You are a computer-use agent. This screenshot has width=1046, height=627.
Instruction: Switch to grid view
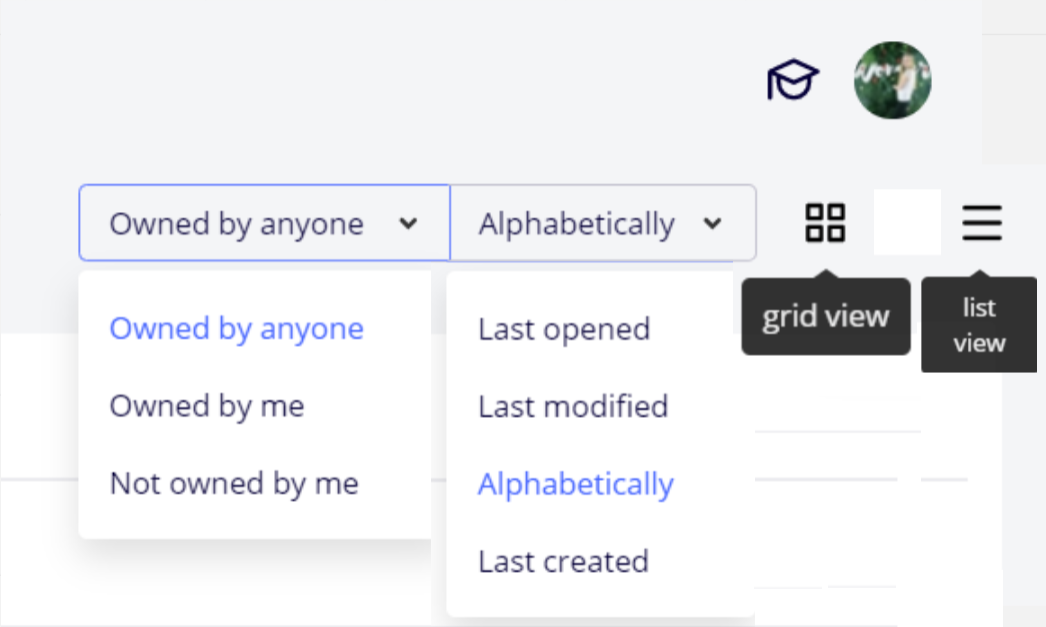[x=825, y=223]
